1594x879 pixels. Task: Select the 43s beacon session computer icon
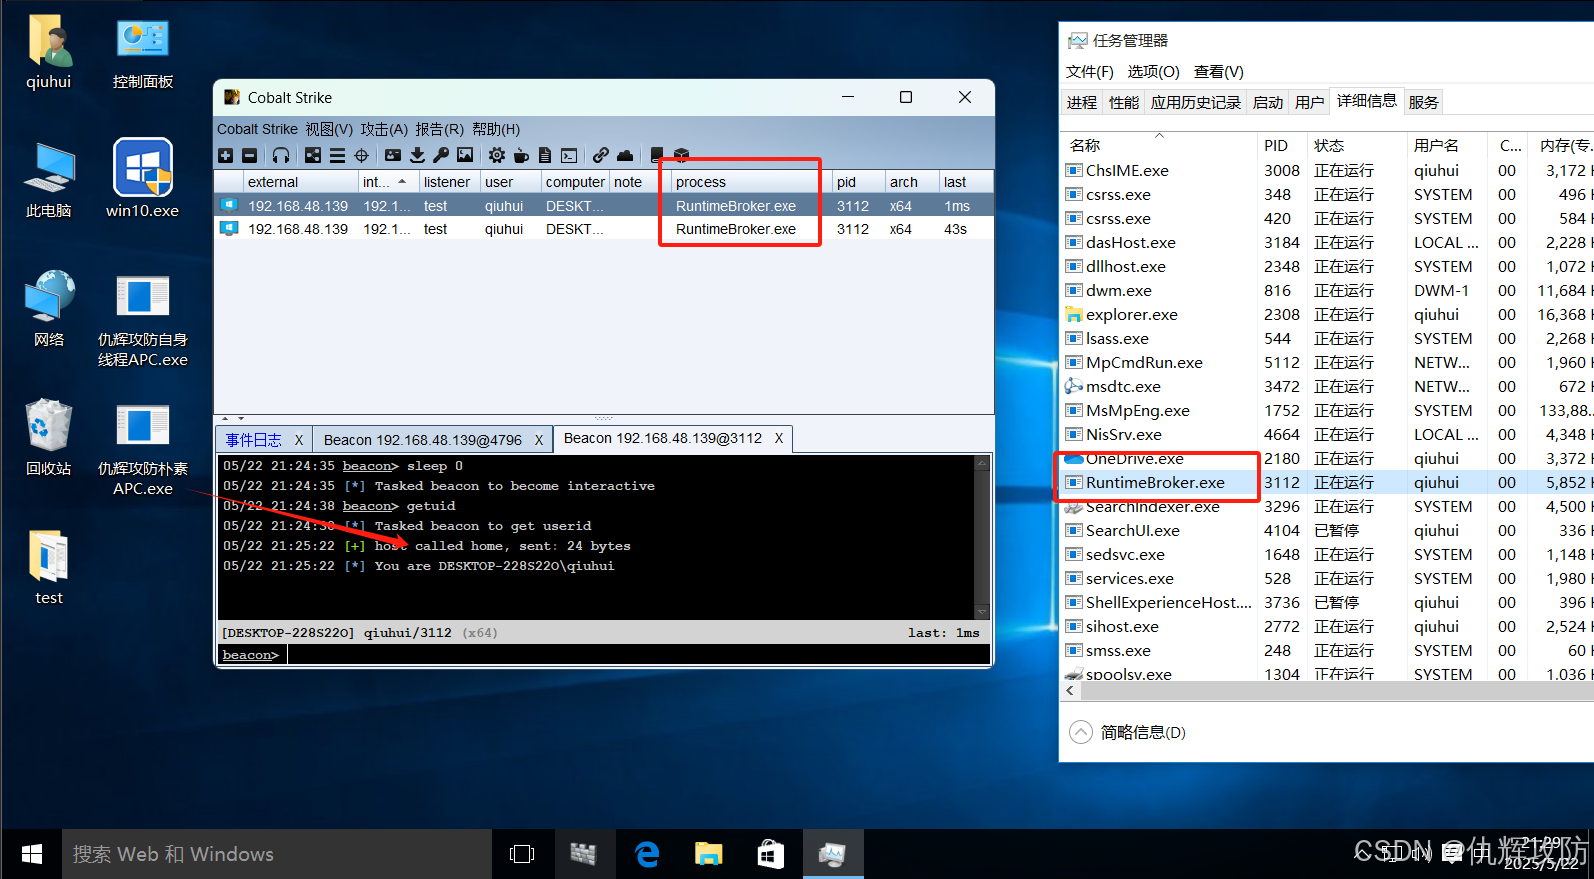tap(229, 228)
